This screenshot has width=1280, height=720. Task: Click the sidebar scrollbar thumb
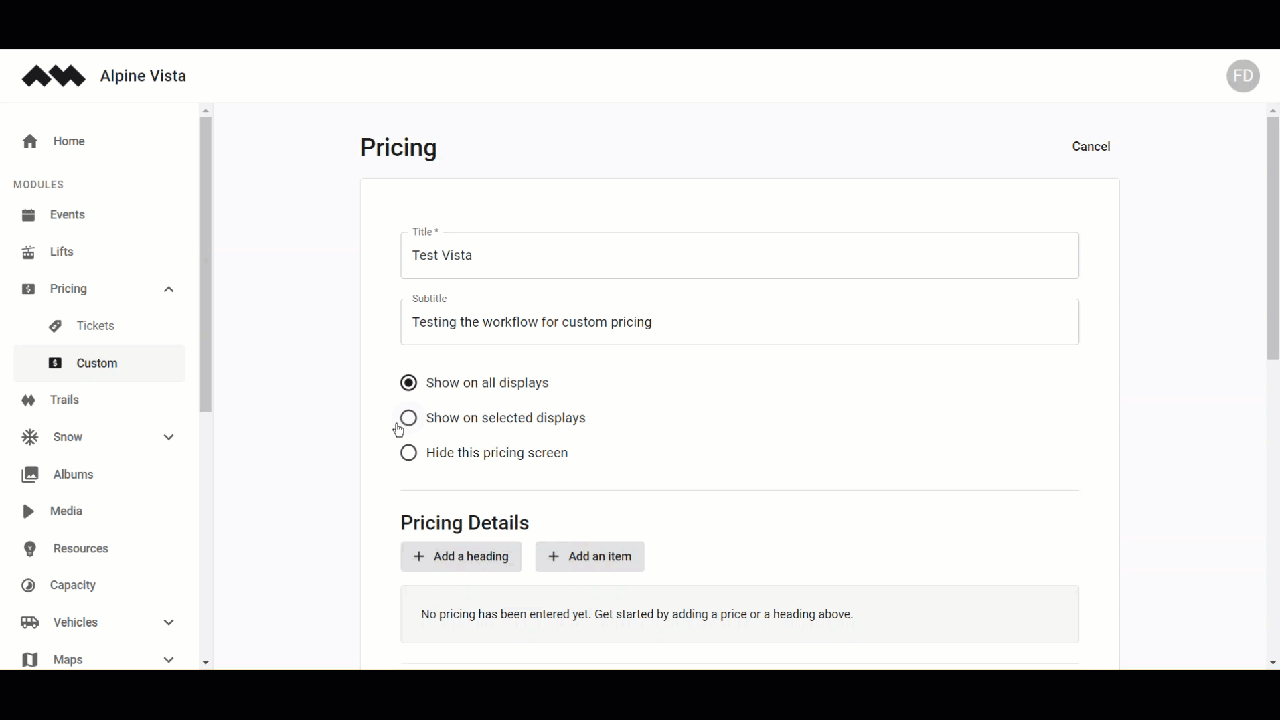pos(206,265)
